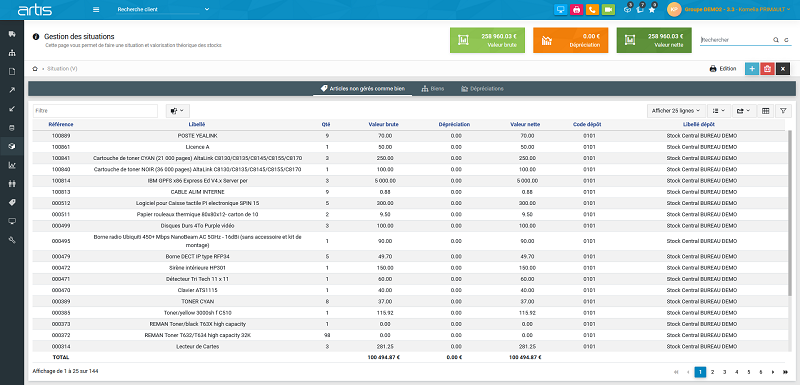The image size is (800, 385).
Task: Click the Valeur brute green tile
Action: coord(487,40)
